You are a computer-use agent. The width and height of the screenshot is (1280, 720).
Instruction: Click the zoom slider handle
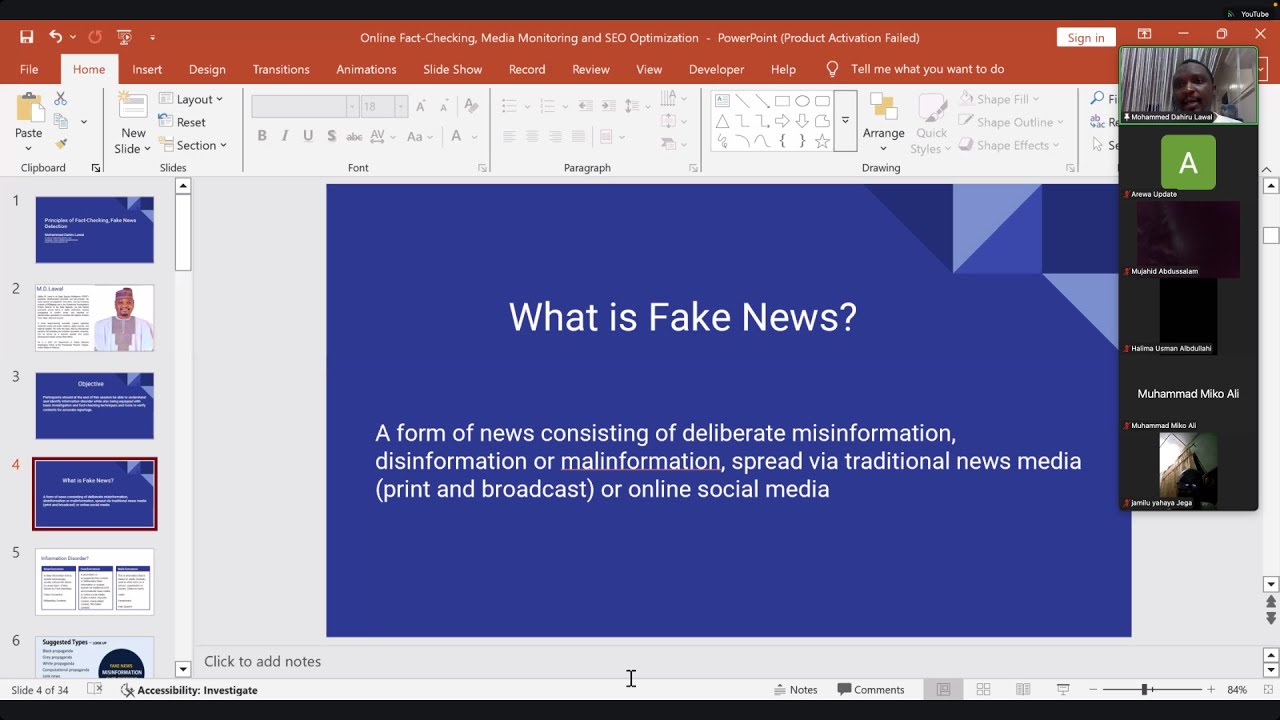coord(1145,690)
